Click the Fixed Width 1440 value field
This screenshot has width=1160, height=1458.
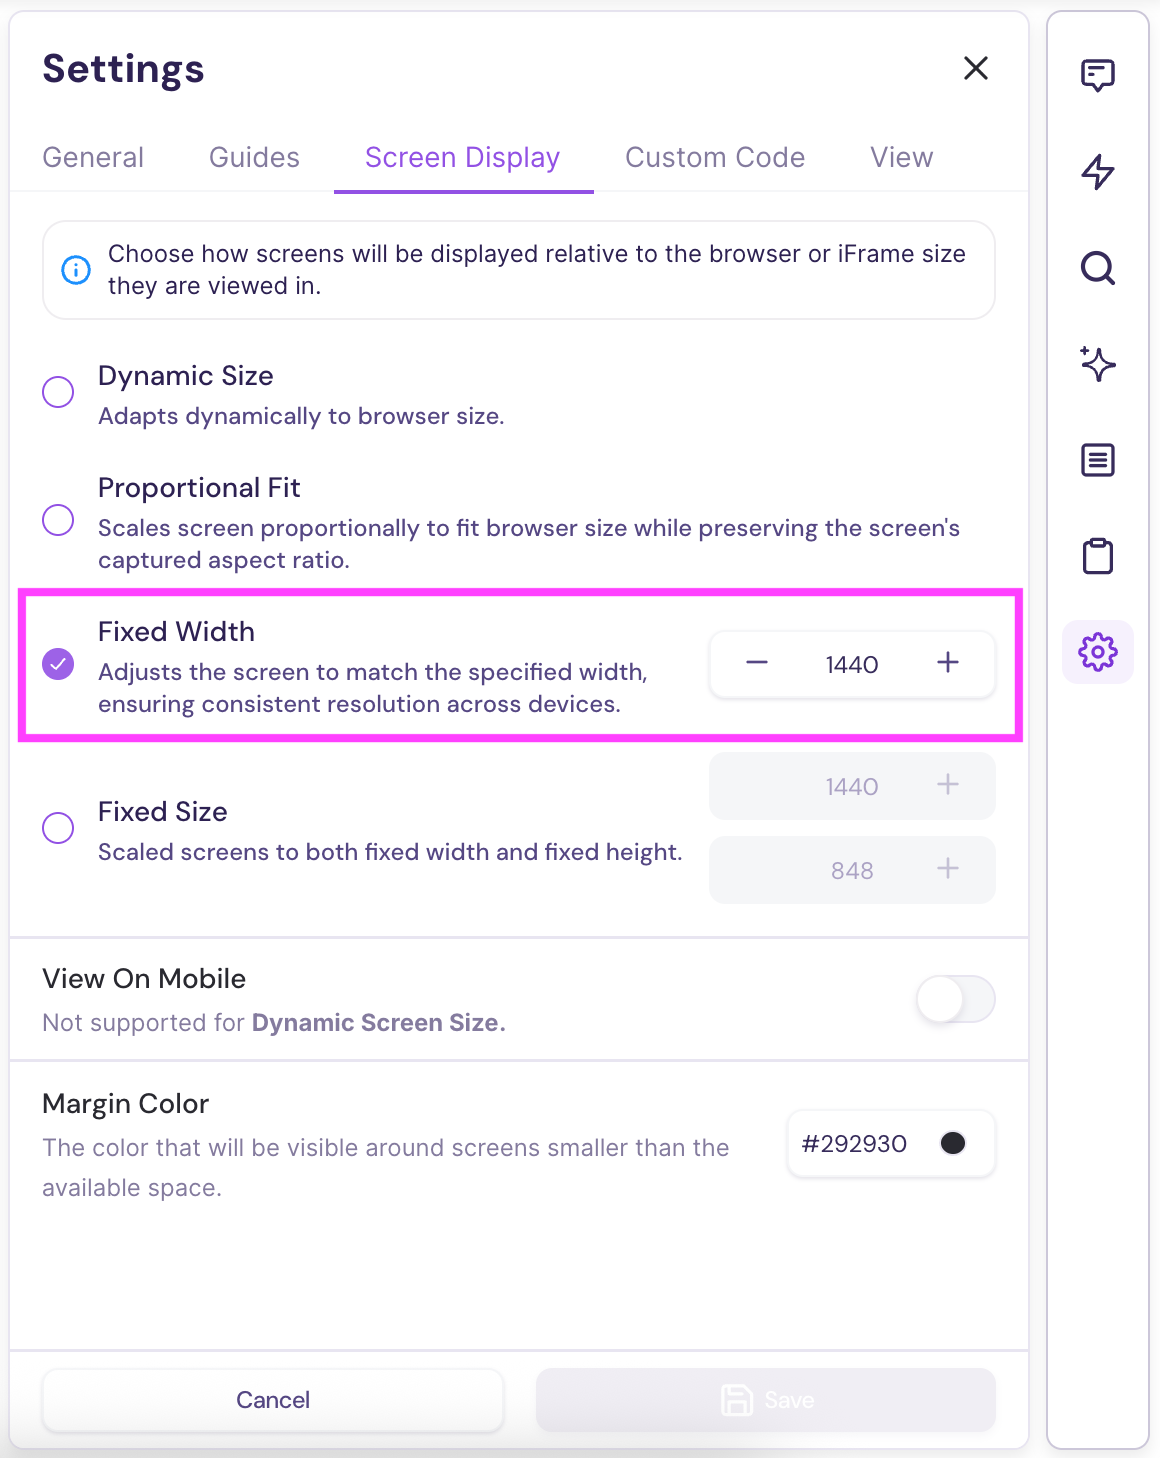click(852, 665)
